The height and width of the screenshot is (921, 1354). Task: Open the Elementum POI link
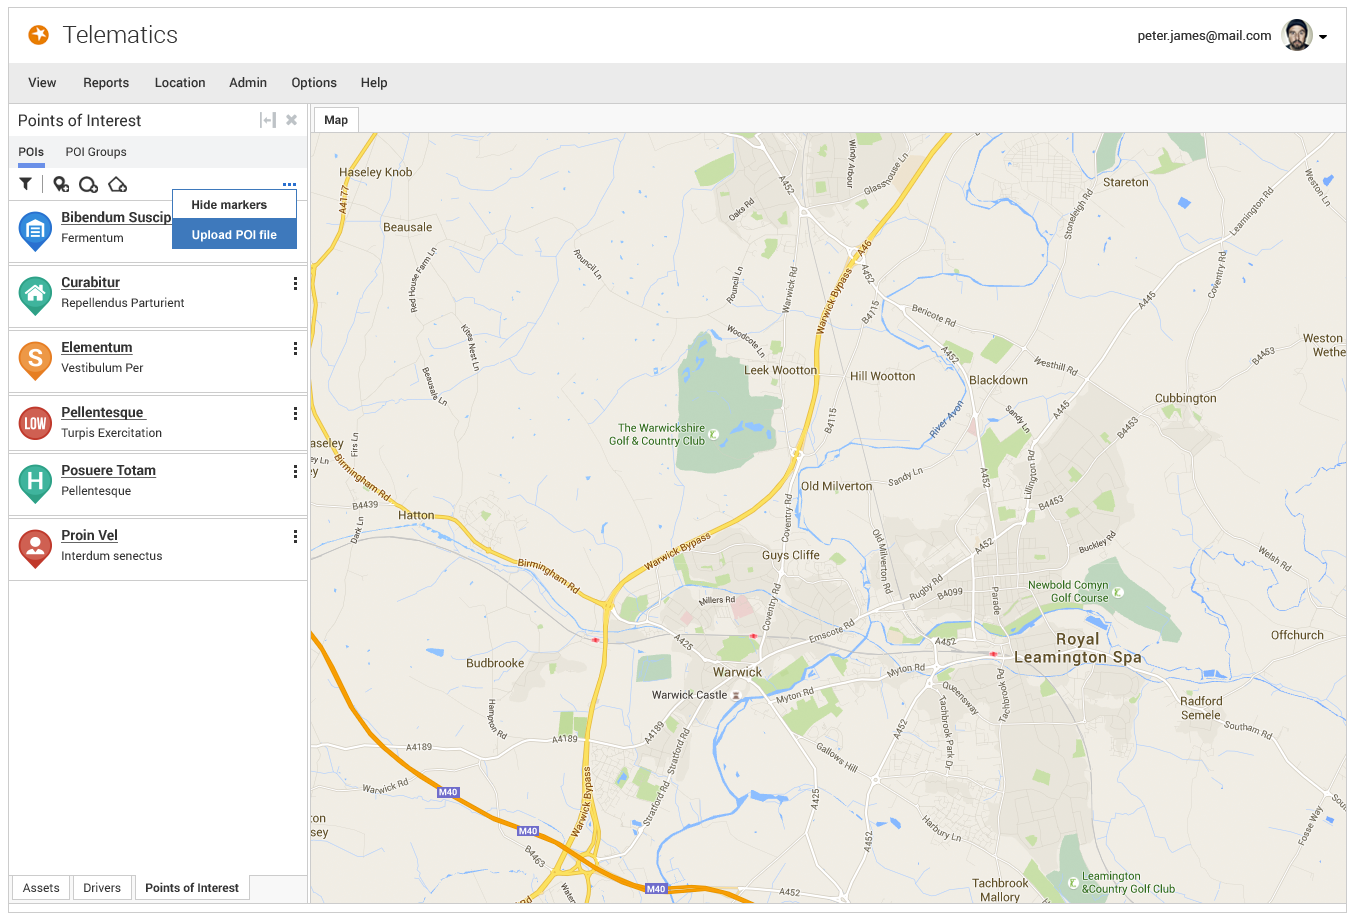tap(96, 347)
